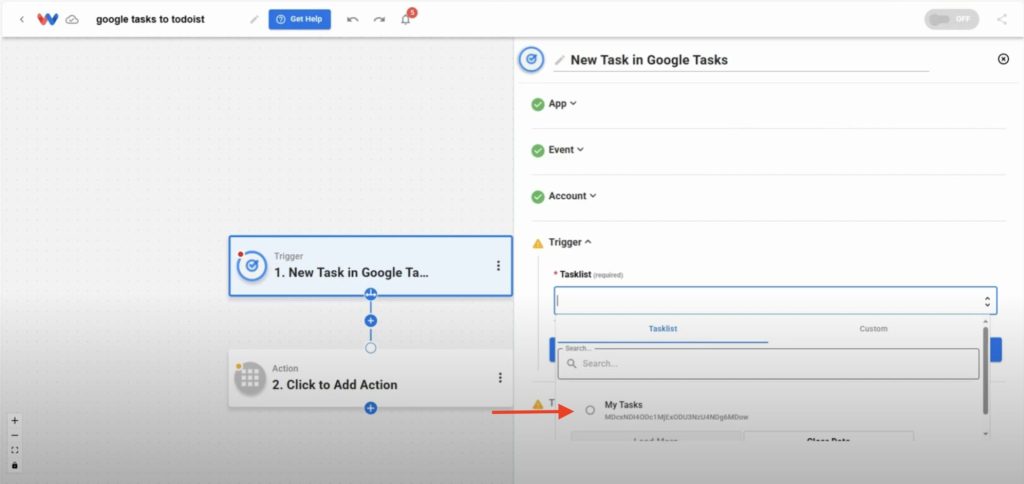Zoom out on the canvas
Viewport: 1024px width, 484px height.
15,436
